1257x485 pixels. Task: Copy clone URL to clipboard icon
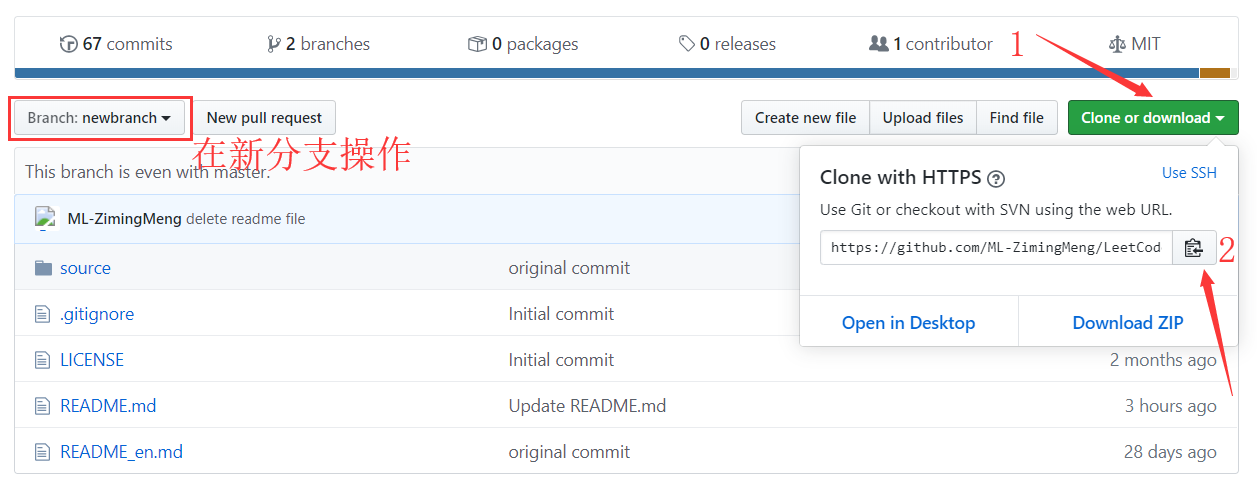tap(1193, 248)
